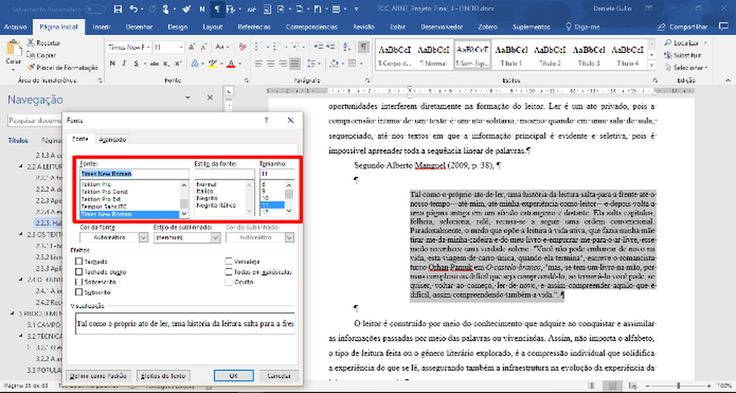Click the red font color button in ribbon

(230, 63)
